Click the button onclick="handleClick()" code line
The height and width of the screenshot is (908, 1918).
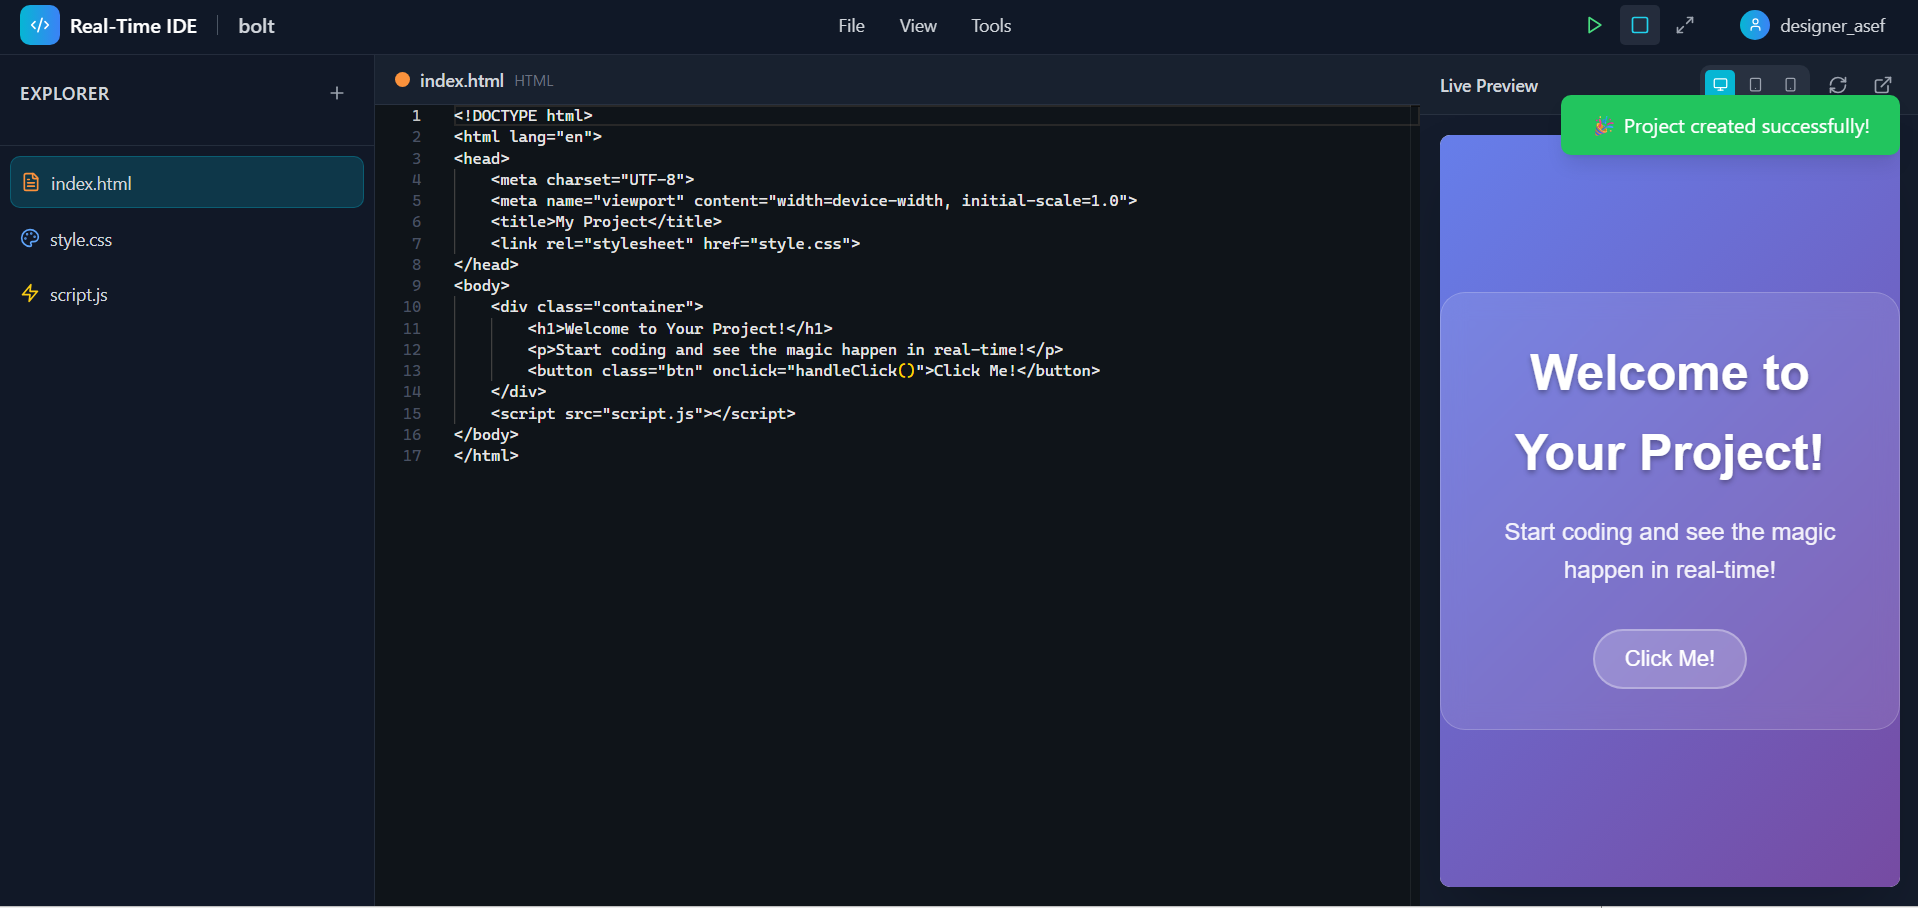[814, 371]
